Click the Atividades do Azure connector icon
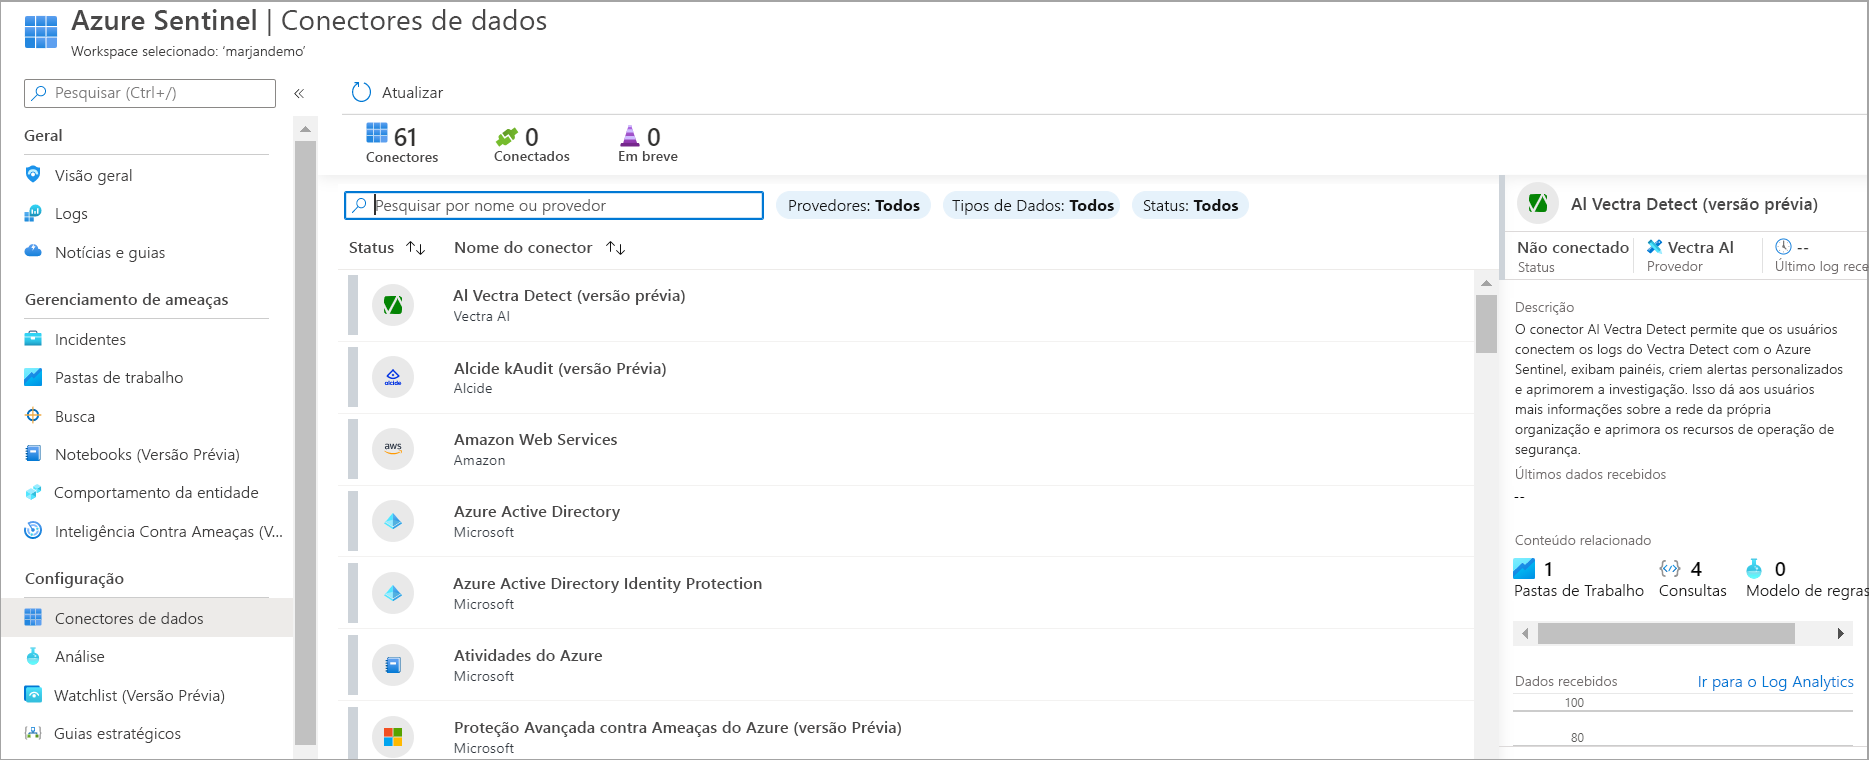 pyautogui.click(x=393, y=665)
